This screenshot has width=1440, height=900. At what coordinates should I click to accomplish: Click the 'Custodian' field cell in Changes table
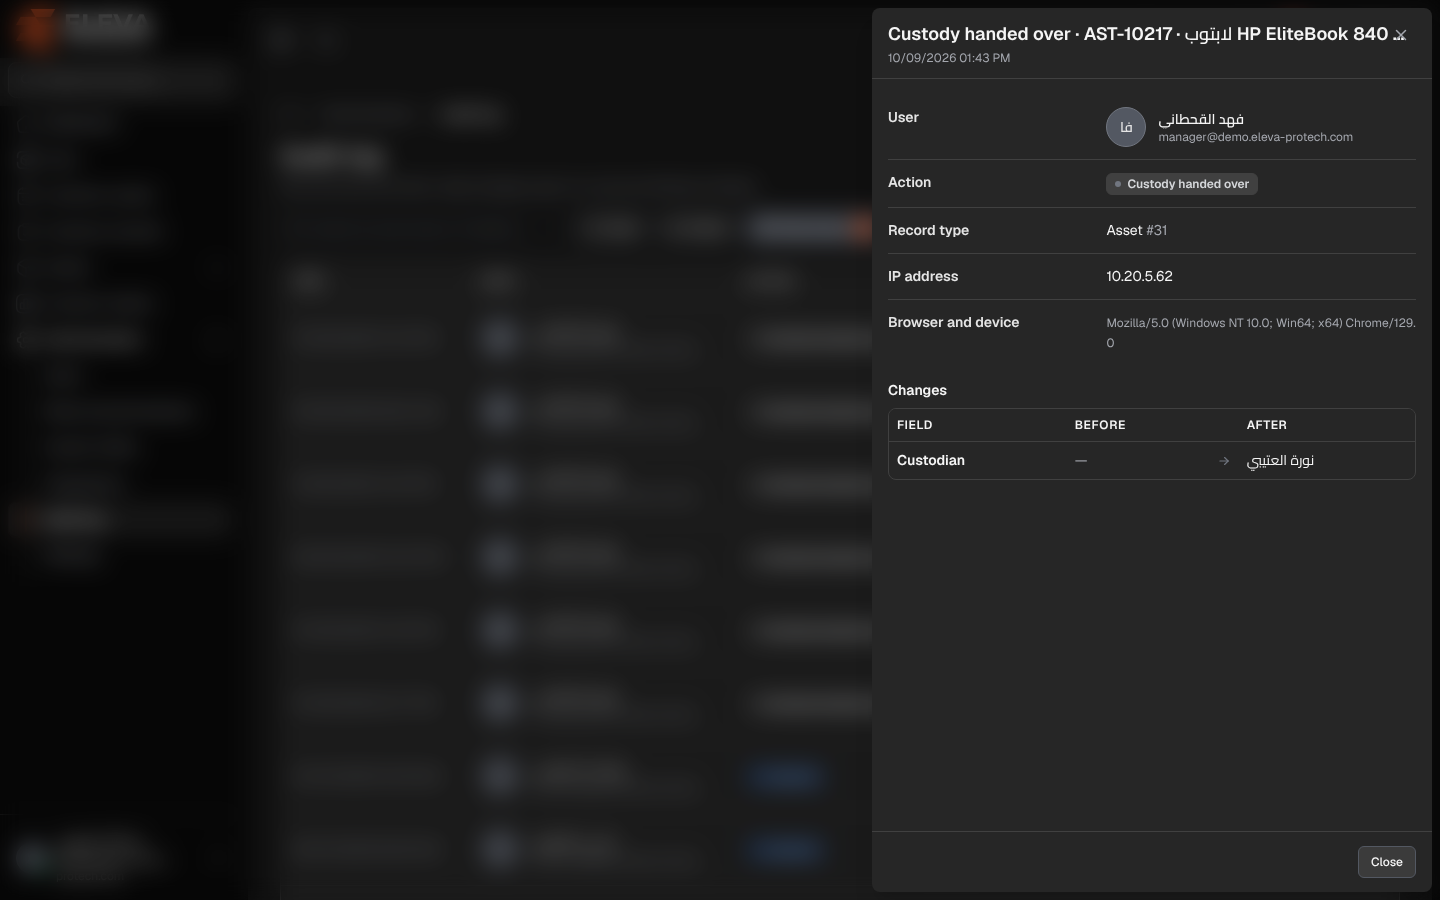click(930, 461)
